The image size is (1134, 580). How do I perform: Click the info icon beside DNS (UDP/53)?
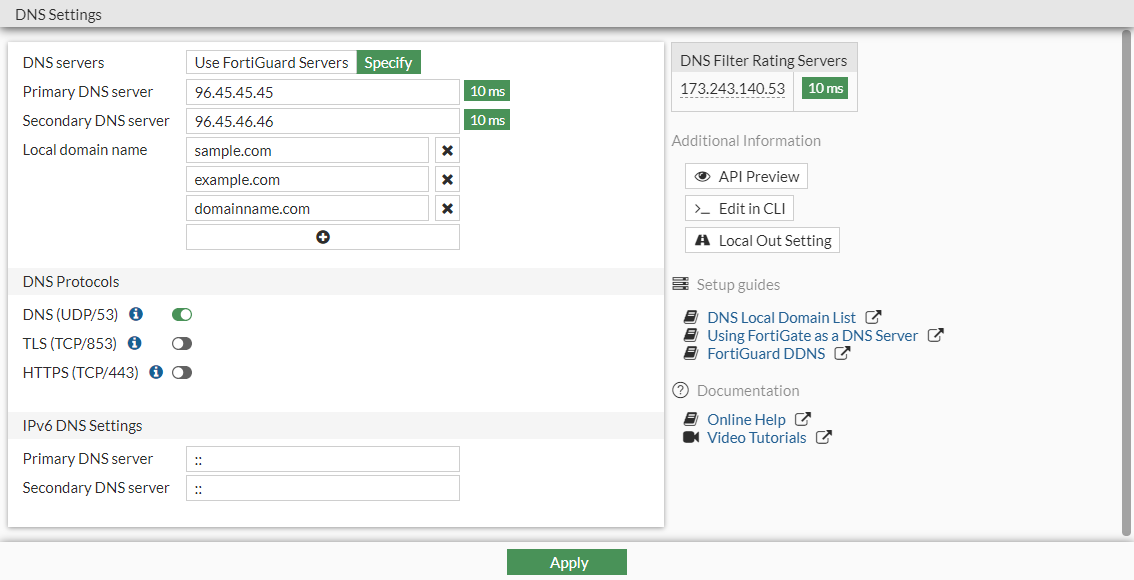[136, 314]
